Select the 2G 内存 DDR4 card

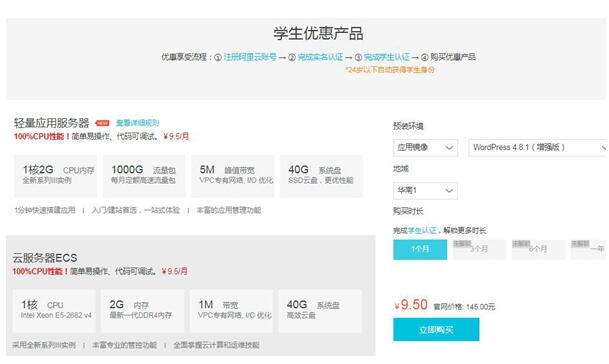(143, 311)
